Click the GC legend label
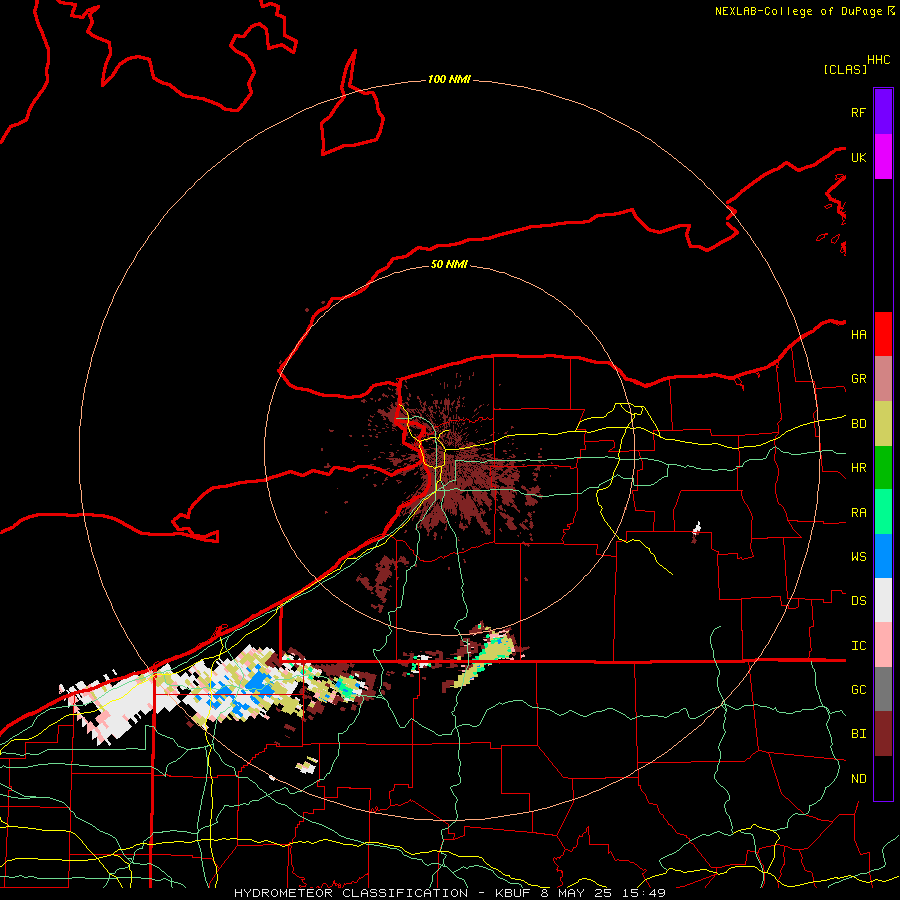This screenshot has width=900, height=900. coord(858,690)
